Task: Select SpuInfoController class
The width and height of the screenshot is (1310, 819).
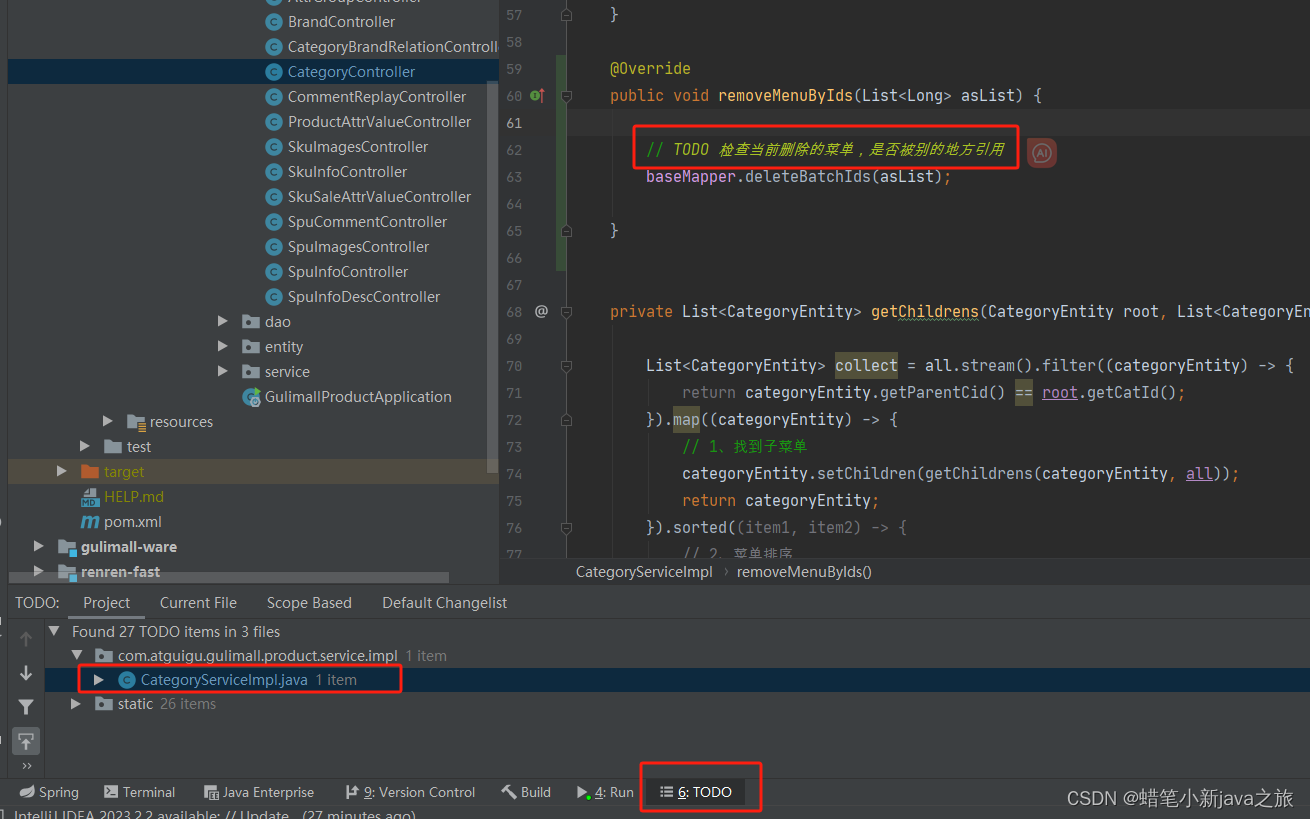Action: (x=348, y=271)
